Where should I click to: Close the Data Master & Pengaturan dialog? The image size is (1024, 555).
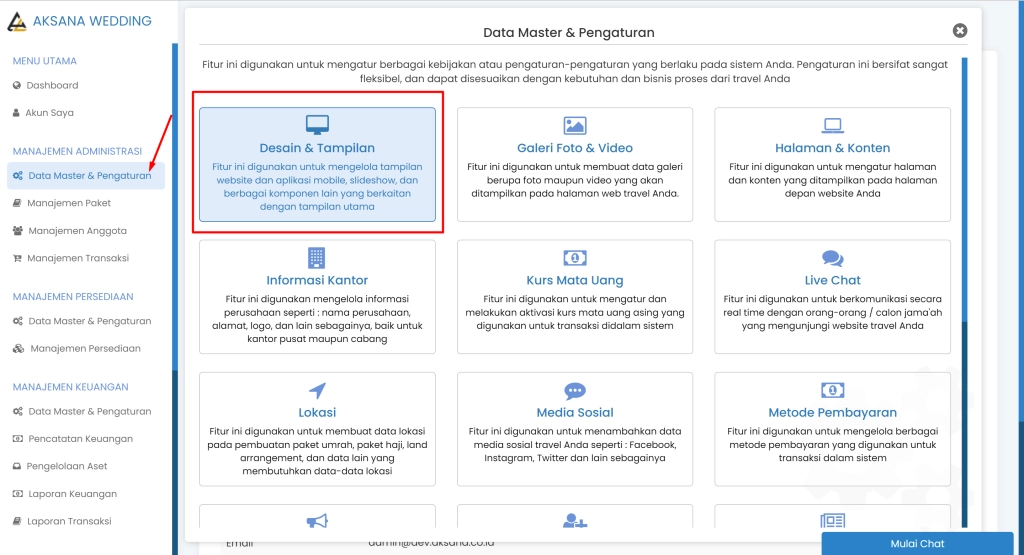click(960, 31)
